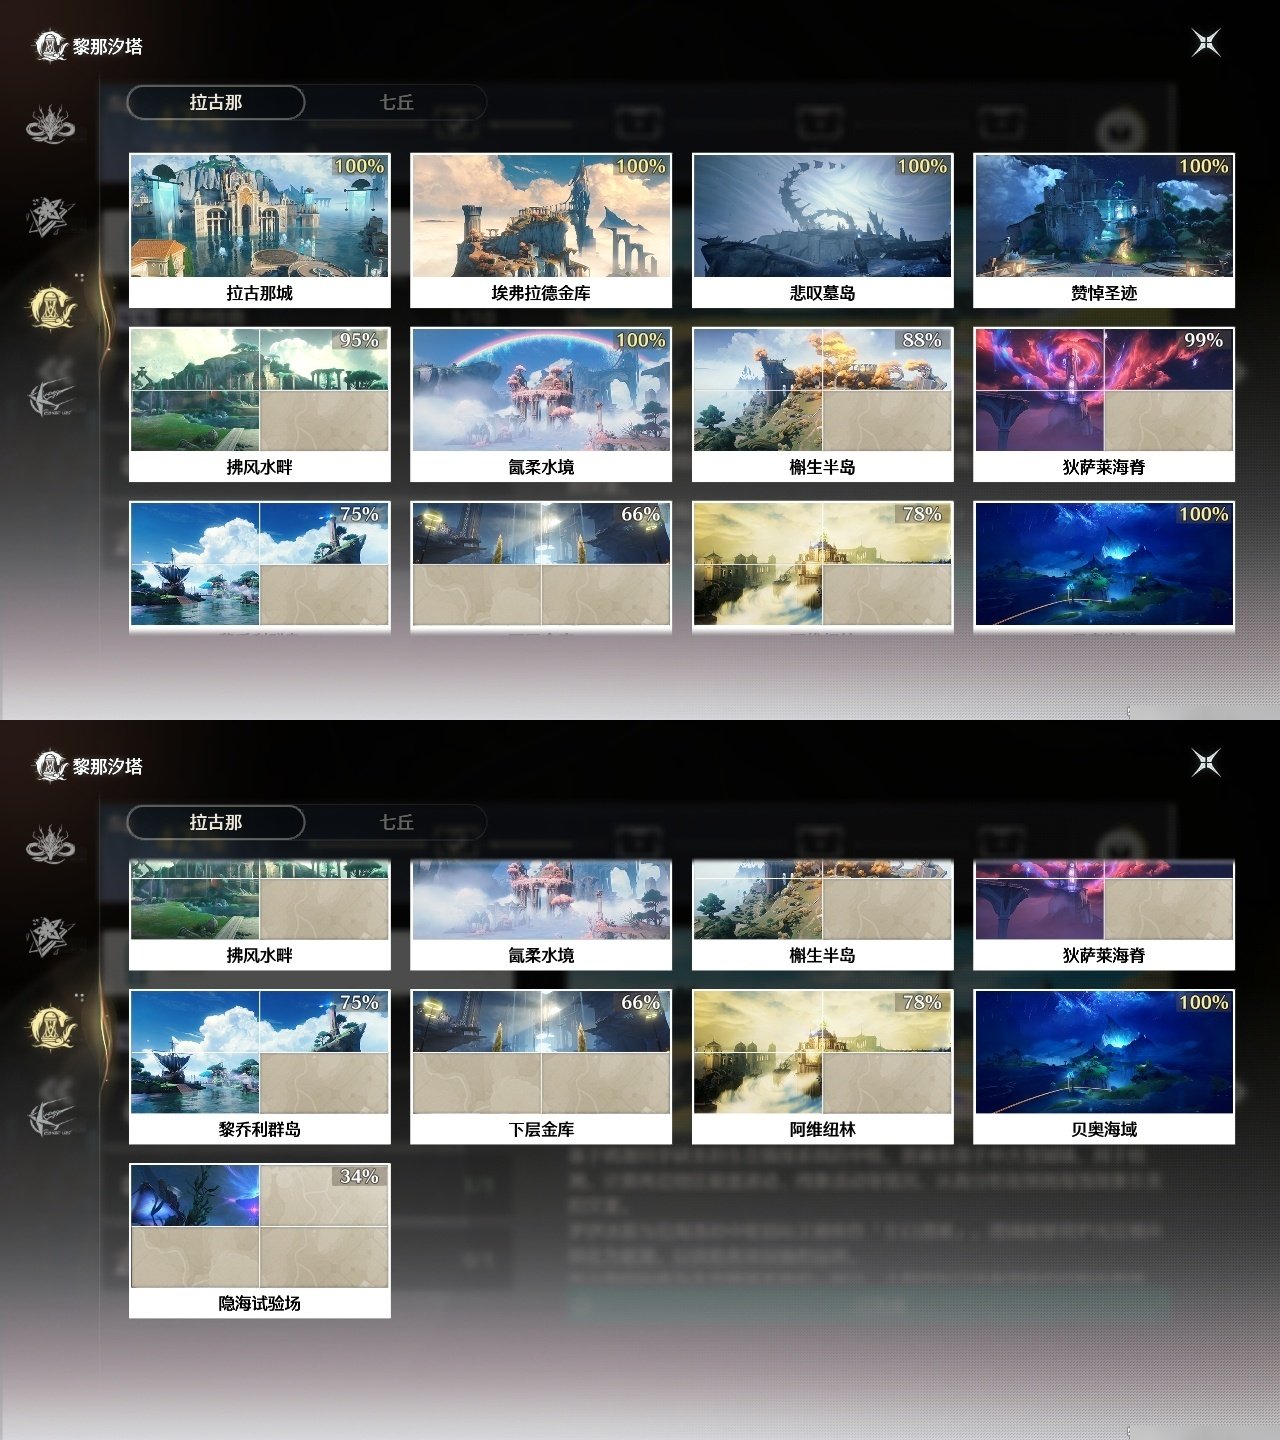This screenshot has width=1280, height=1440.
Task: Open the 下层金库 area card
Action: pyautogui.click(x=541, y=1066)
